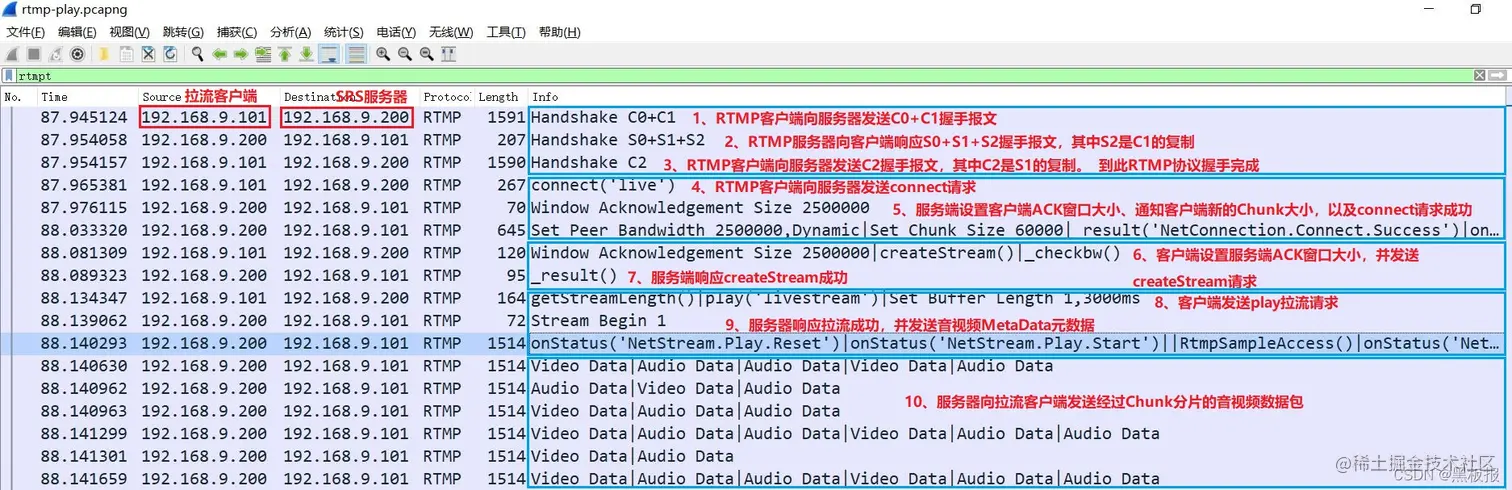Screen dimensions: 1512x490
Task: Select the packet at time 87.976115
Action: tap(755, 208)
